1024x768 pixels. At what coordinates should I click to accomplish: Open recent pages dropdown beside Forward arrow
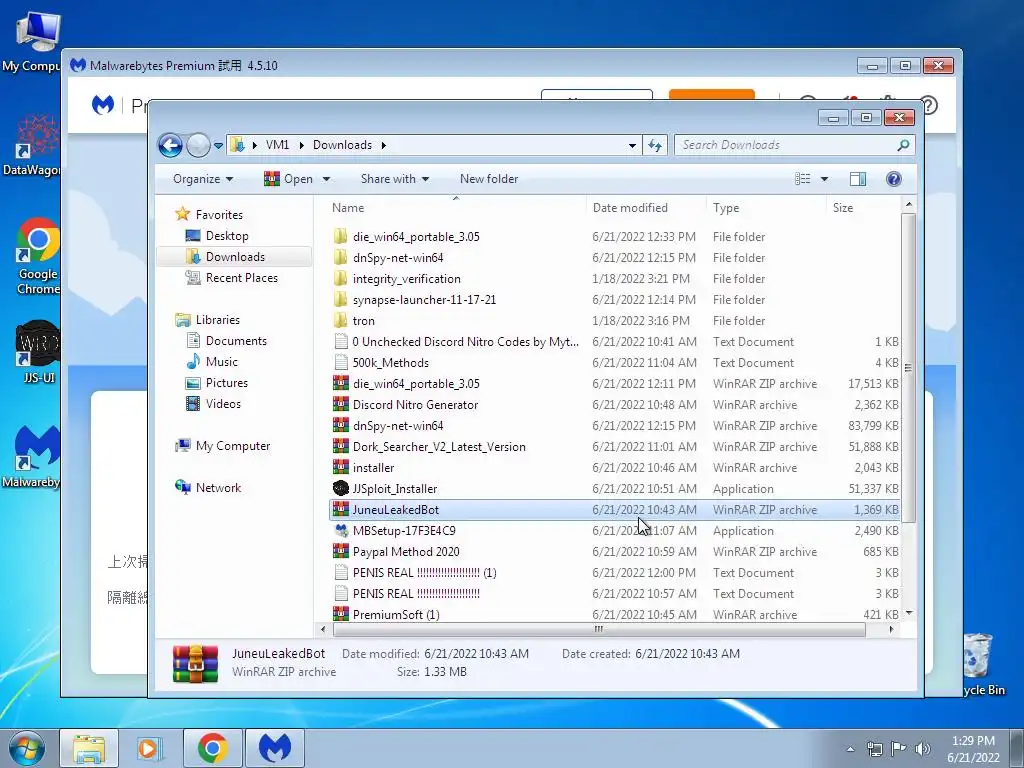218,146
